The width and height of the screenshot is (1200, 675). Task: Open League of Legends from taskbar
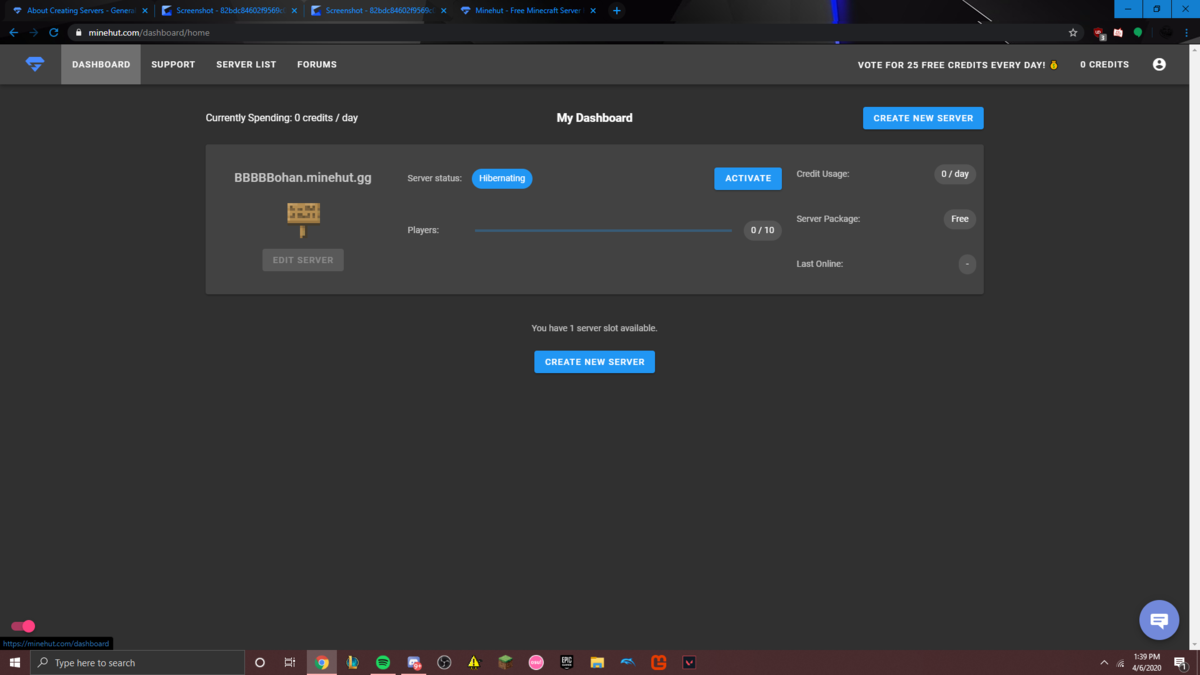point(352,662)
